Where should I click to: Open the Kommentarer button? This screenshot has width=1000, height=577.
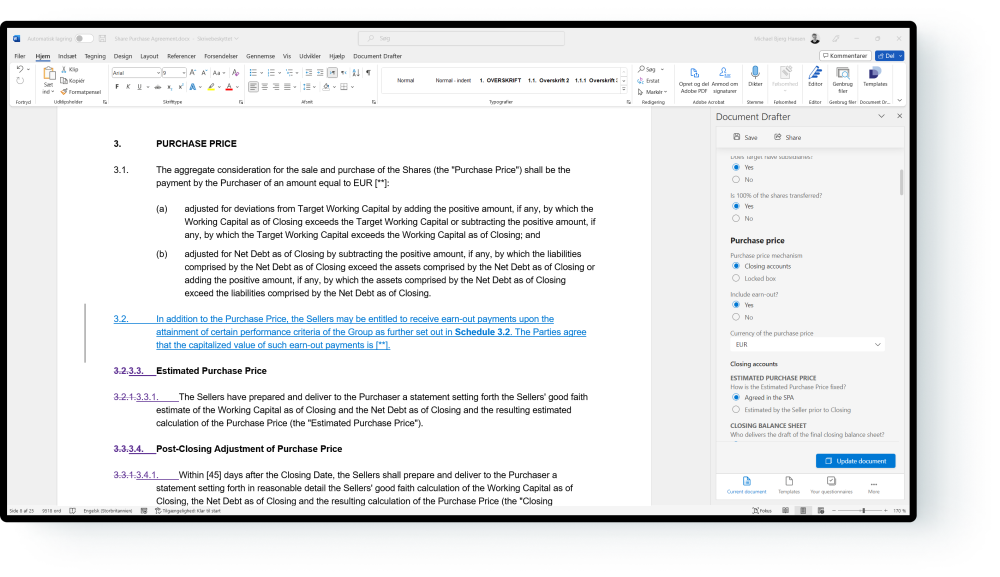click(x=845, y=56)
